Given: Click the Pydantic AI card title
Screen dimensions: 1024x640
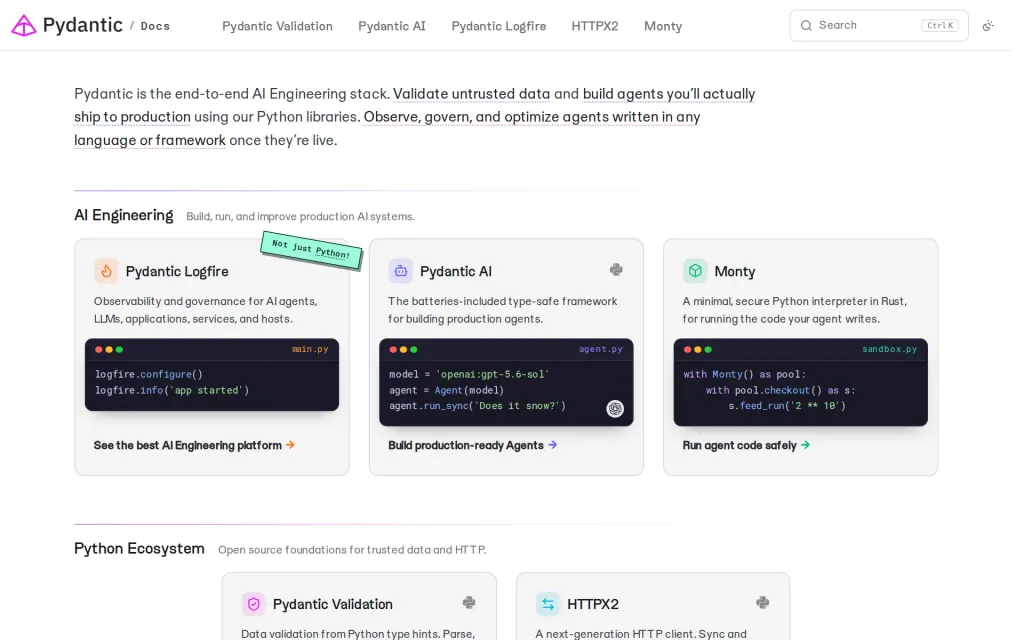Looking at the screenshot, I should (x=456, y=272).
